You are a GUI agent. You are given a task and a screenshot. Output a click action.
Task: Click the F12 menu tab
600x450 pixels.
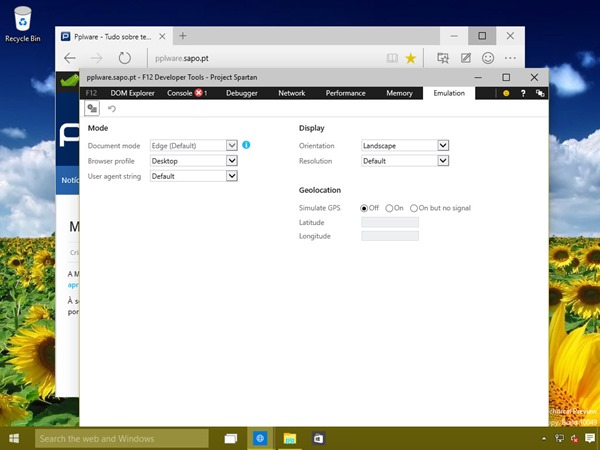(91, 93)
